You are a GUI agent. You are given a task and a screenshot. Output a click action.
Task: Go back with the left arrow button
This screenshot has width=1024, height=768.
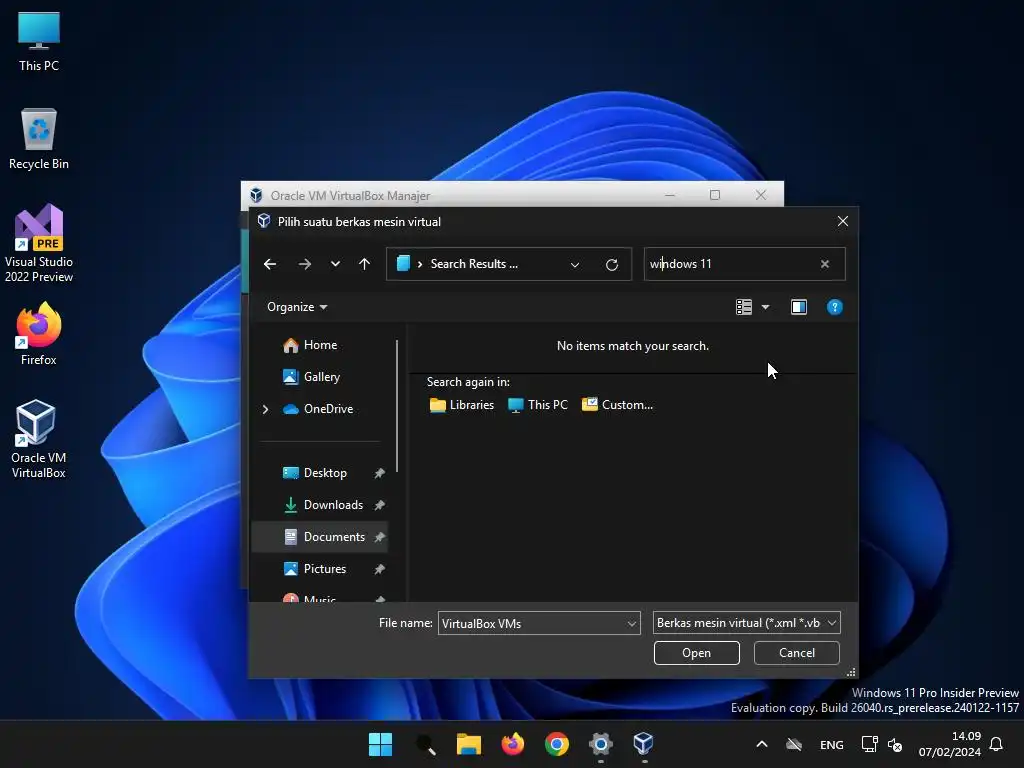tap(270, 264)
